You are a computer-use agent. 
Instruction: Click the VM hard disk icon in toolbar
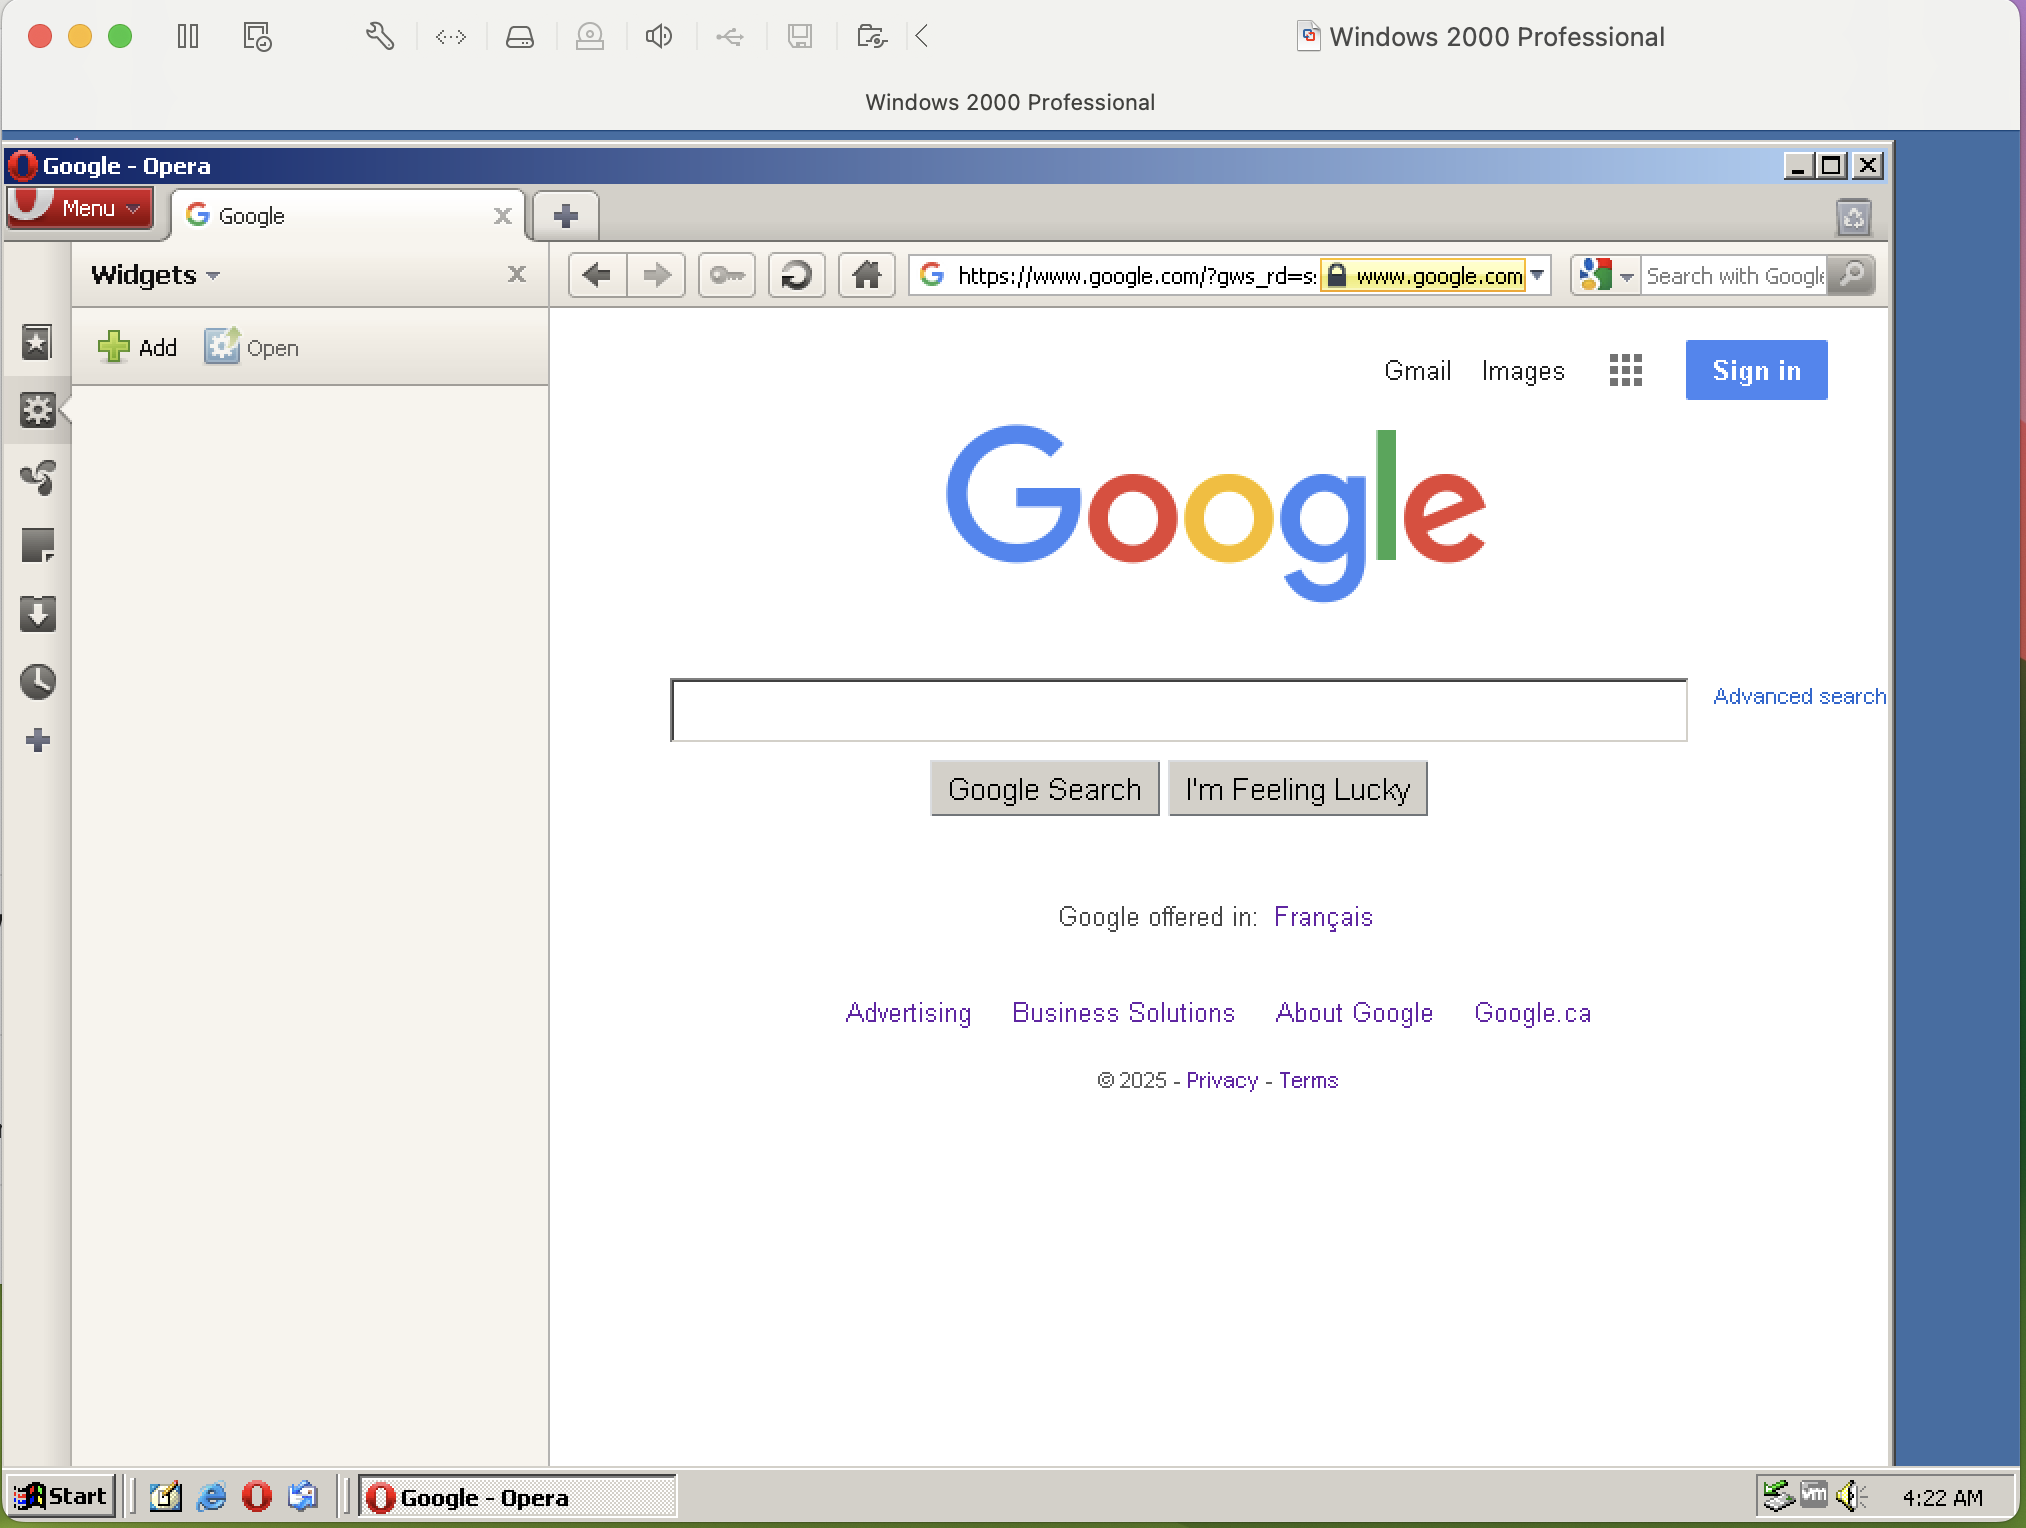[519, 37]
